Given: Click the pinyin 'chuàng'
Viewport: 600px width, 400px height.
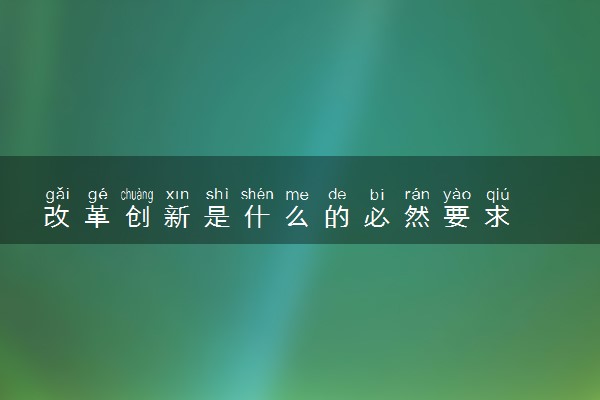Looking at the screenshot, I should pos(137,195).
